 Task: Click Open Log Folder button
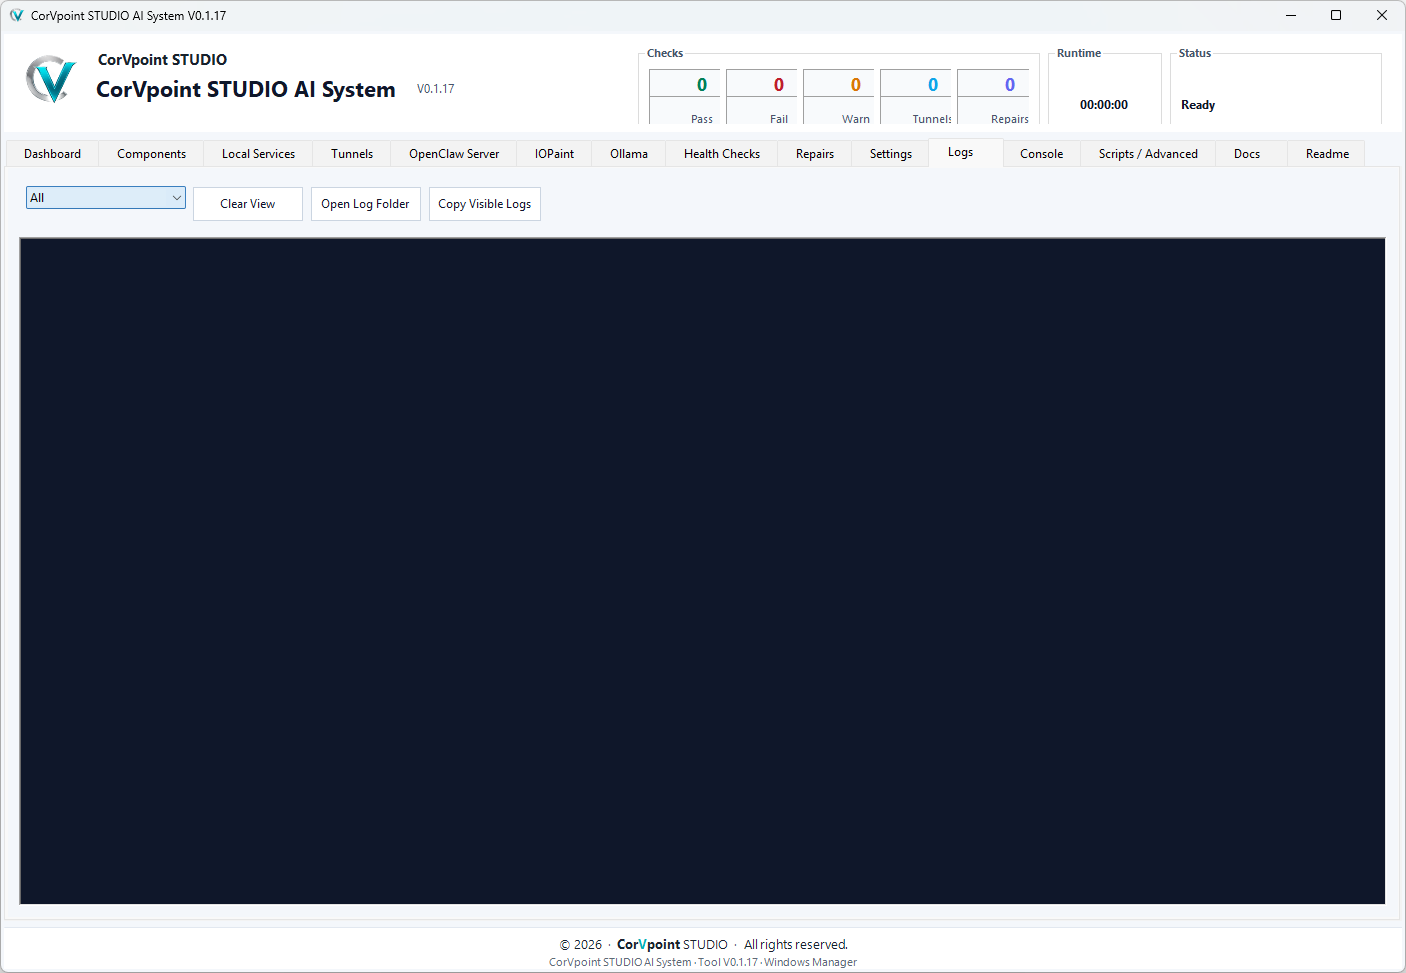pyautogui.click(x=365, y=204)
